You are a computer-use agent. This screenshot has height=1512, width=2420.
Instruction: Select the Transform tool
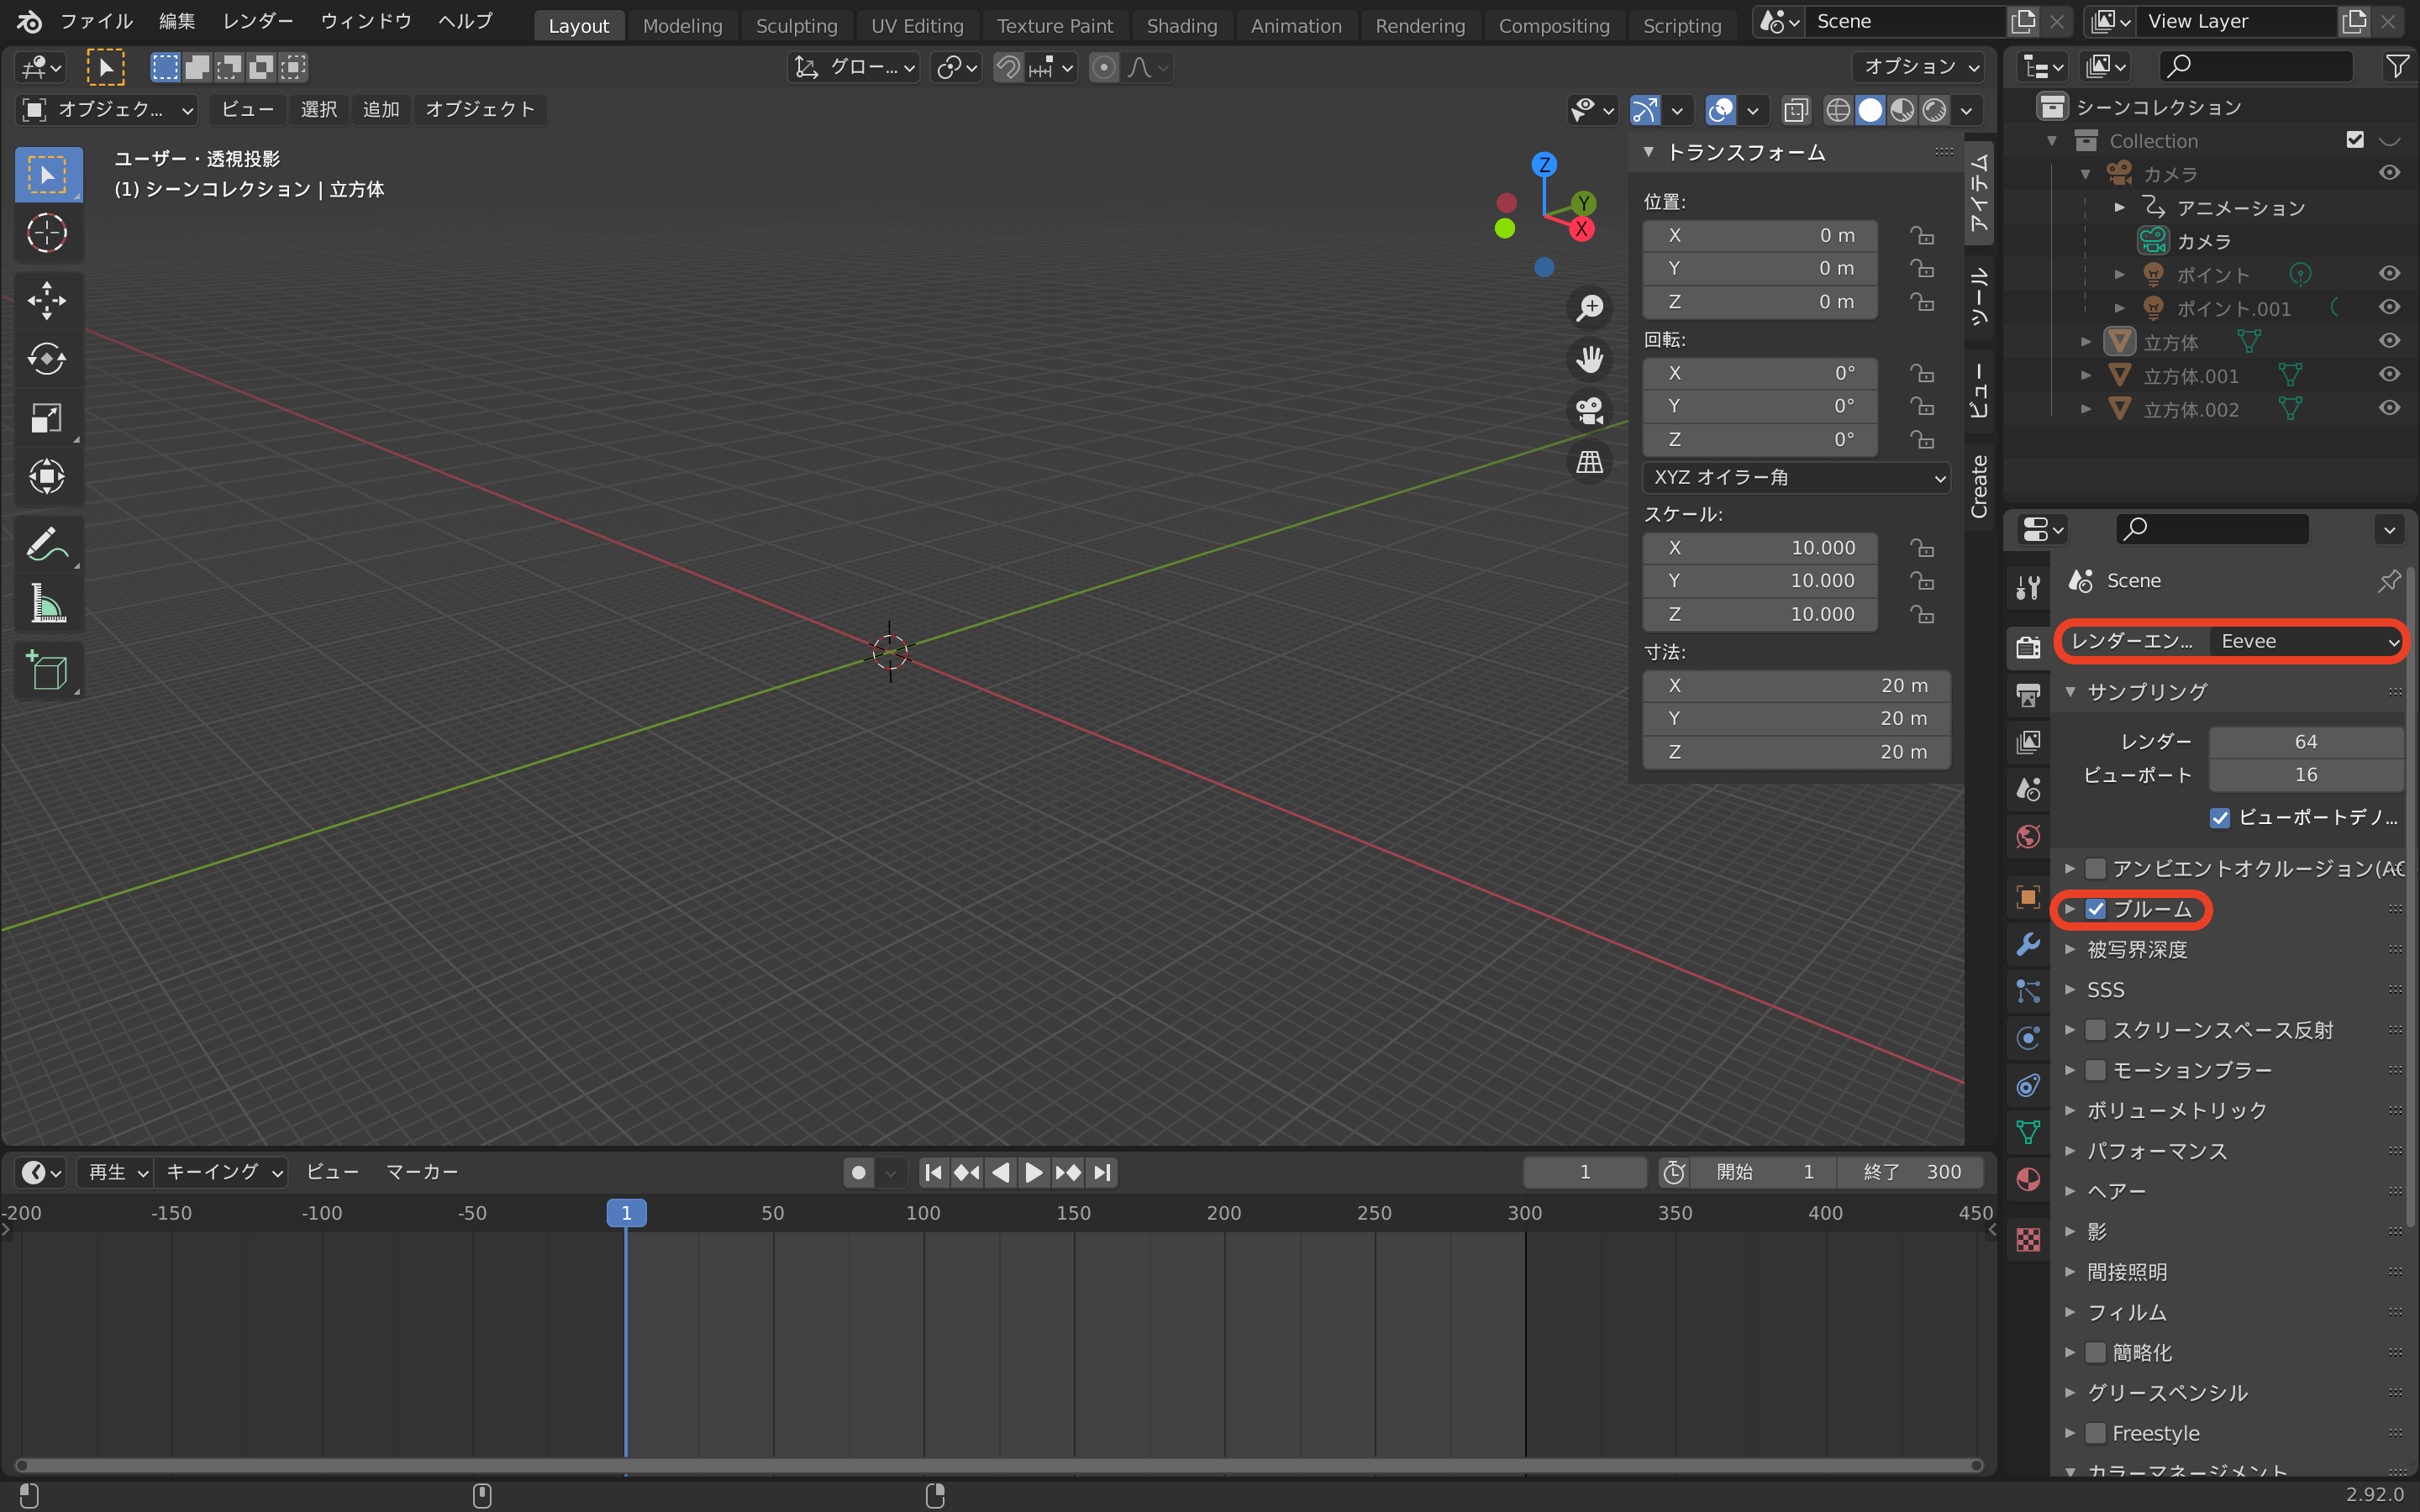(x=47, y=476)
